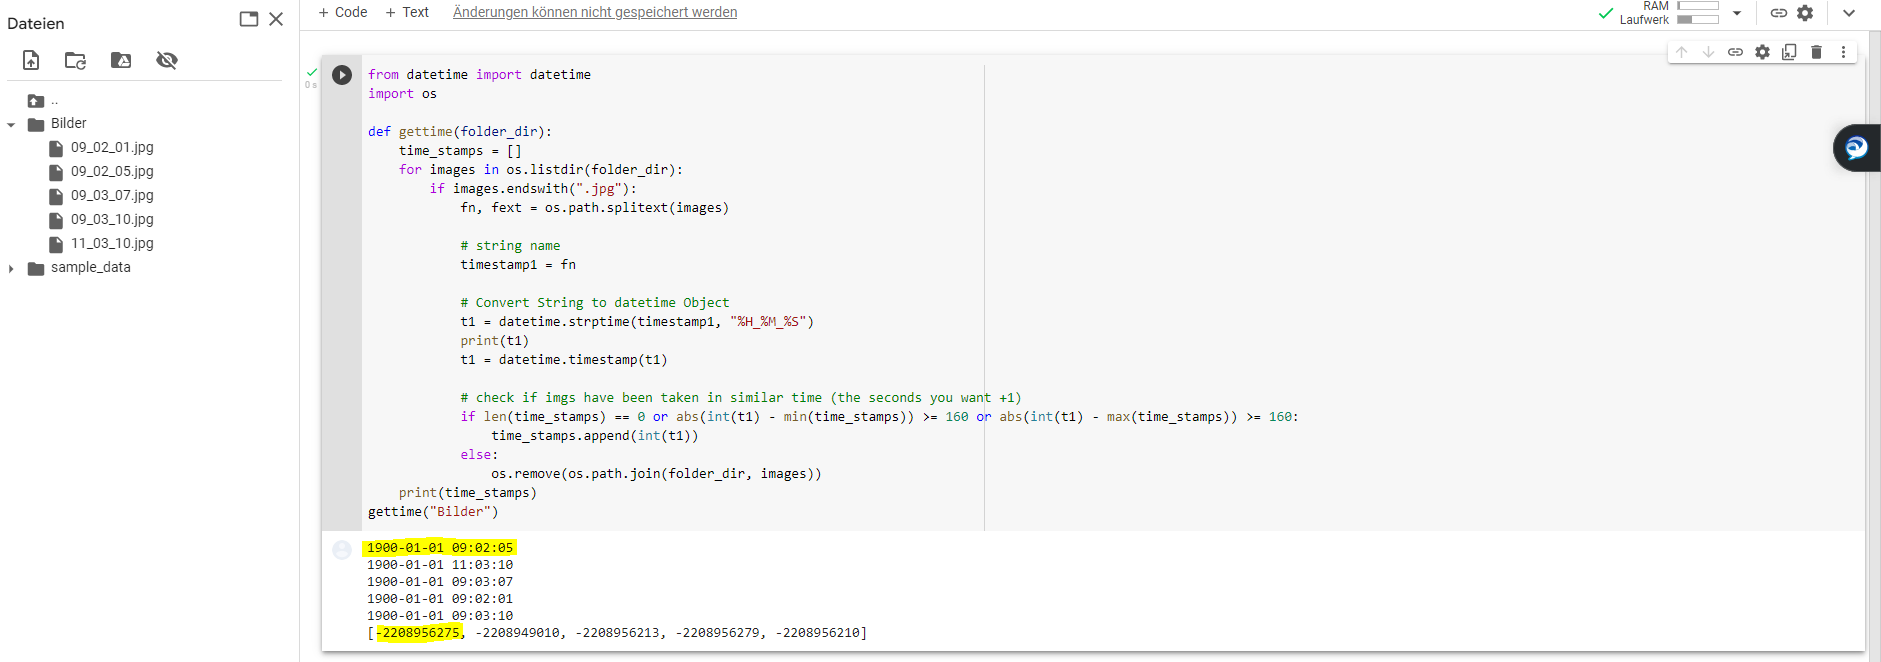Screen dimensions: 1881x662
Task: Expand the sample_data folder
Action: (x=11, y=269)
